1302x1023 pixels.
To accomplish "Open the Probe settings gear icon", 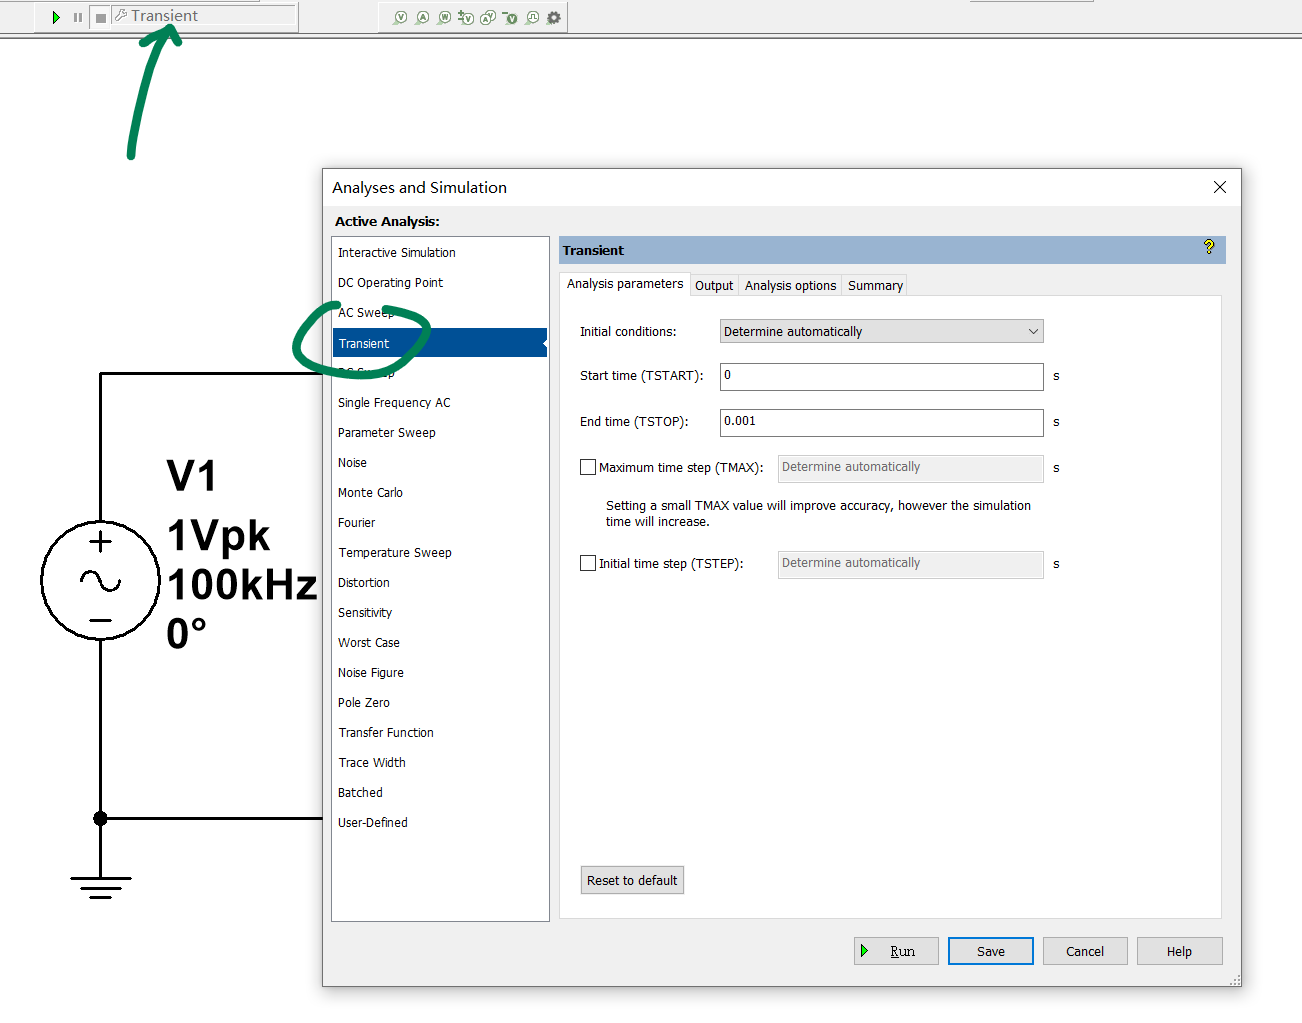I will point(553,17).
